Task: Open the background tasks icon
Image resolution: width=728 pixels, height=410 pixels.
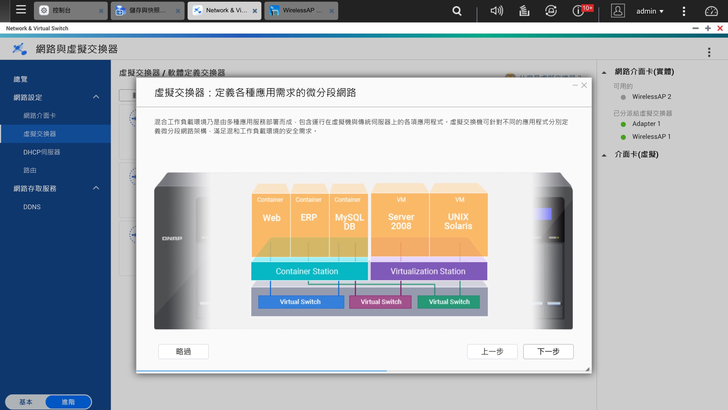Action: click(524, 11)
